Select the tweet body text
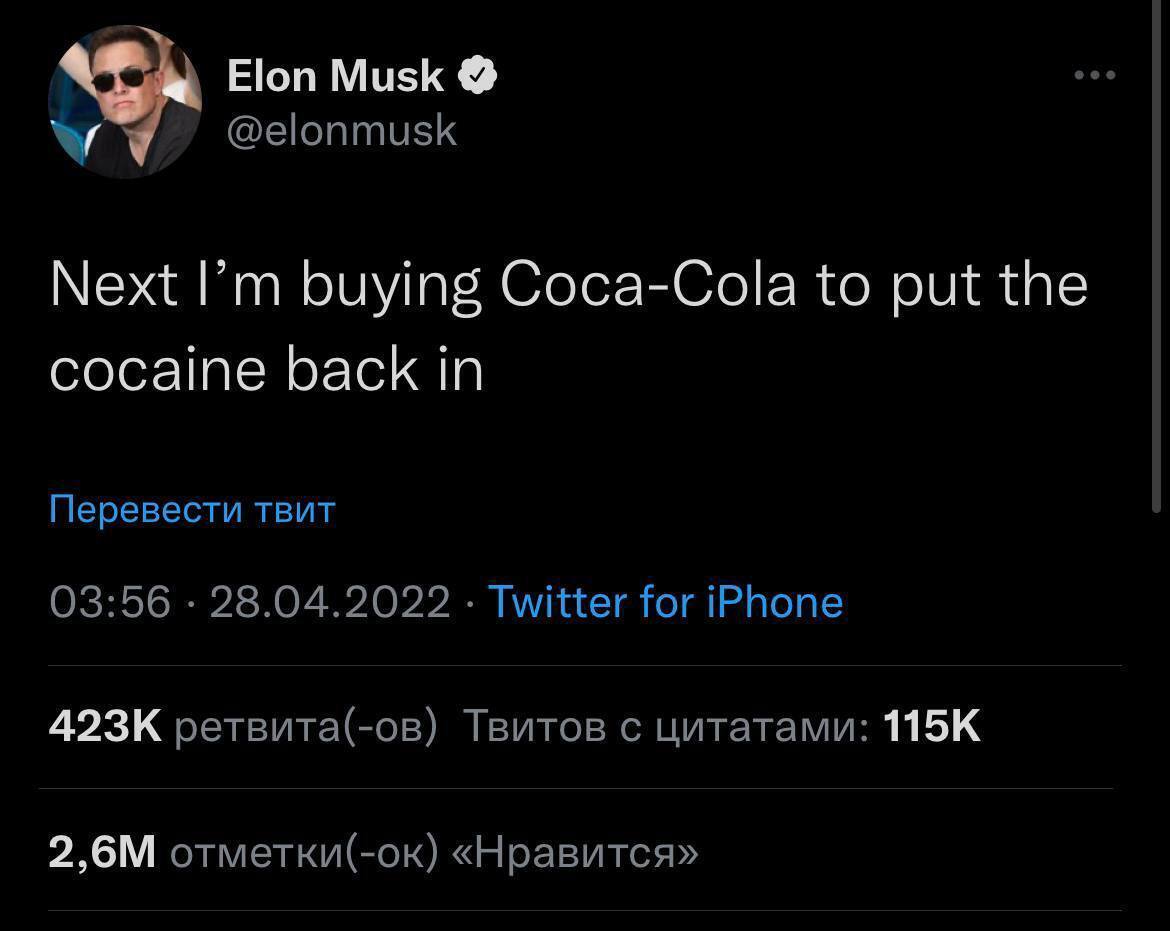 (568, 325)
